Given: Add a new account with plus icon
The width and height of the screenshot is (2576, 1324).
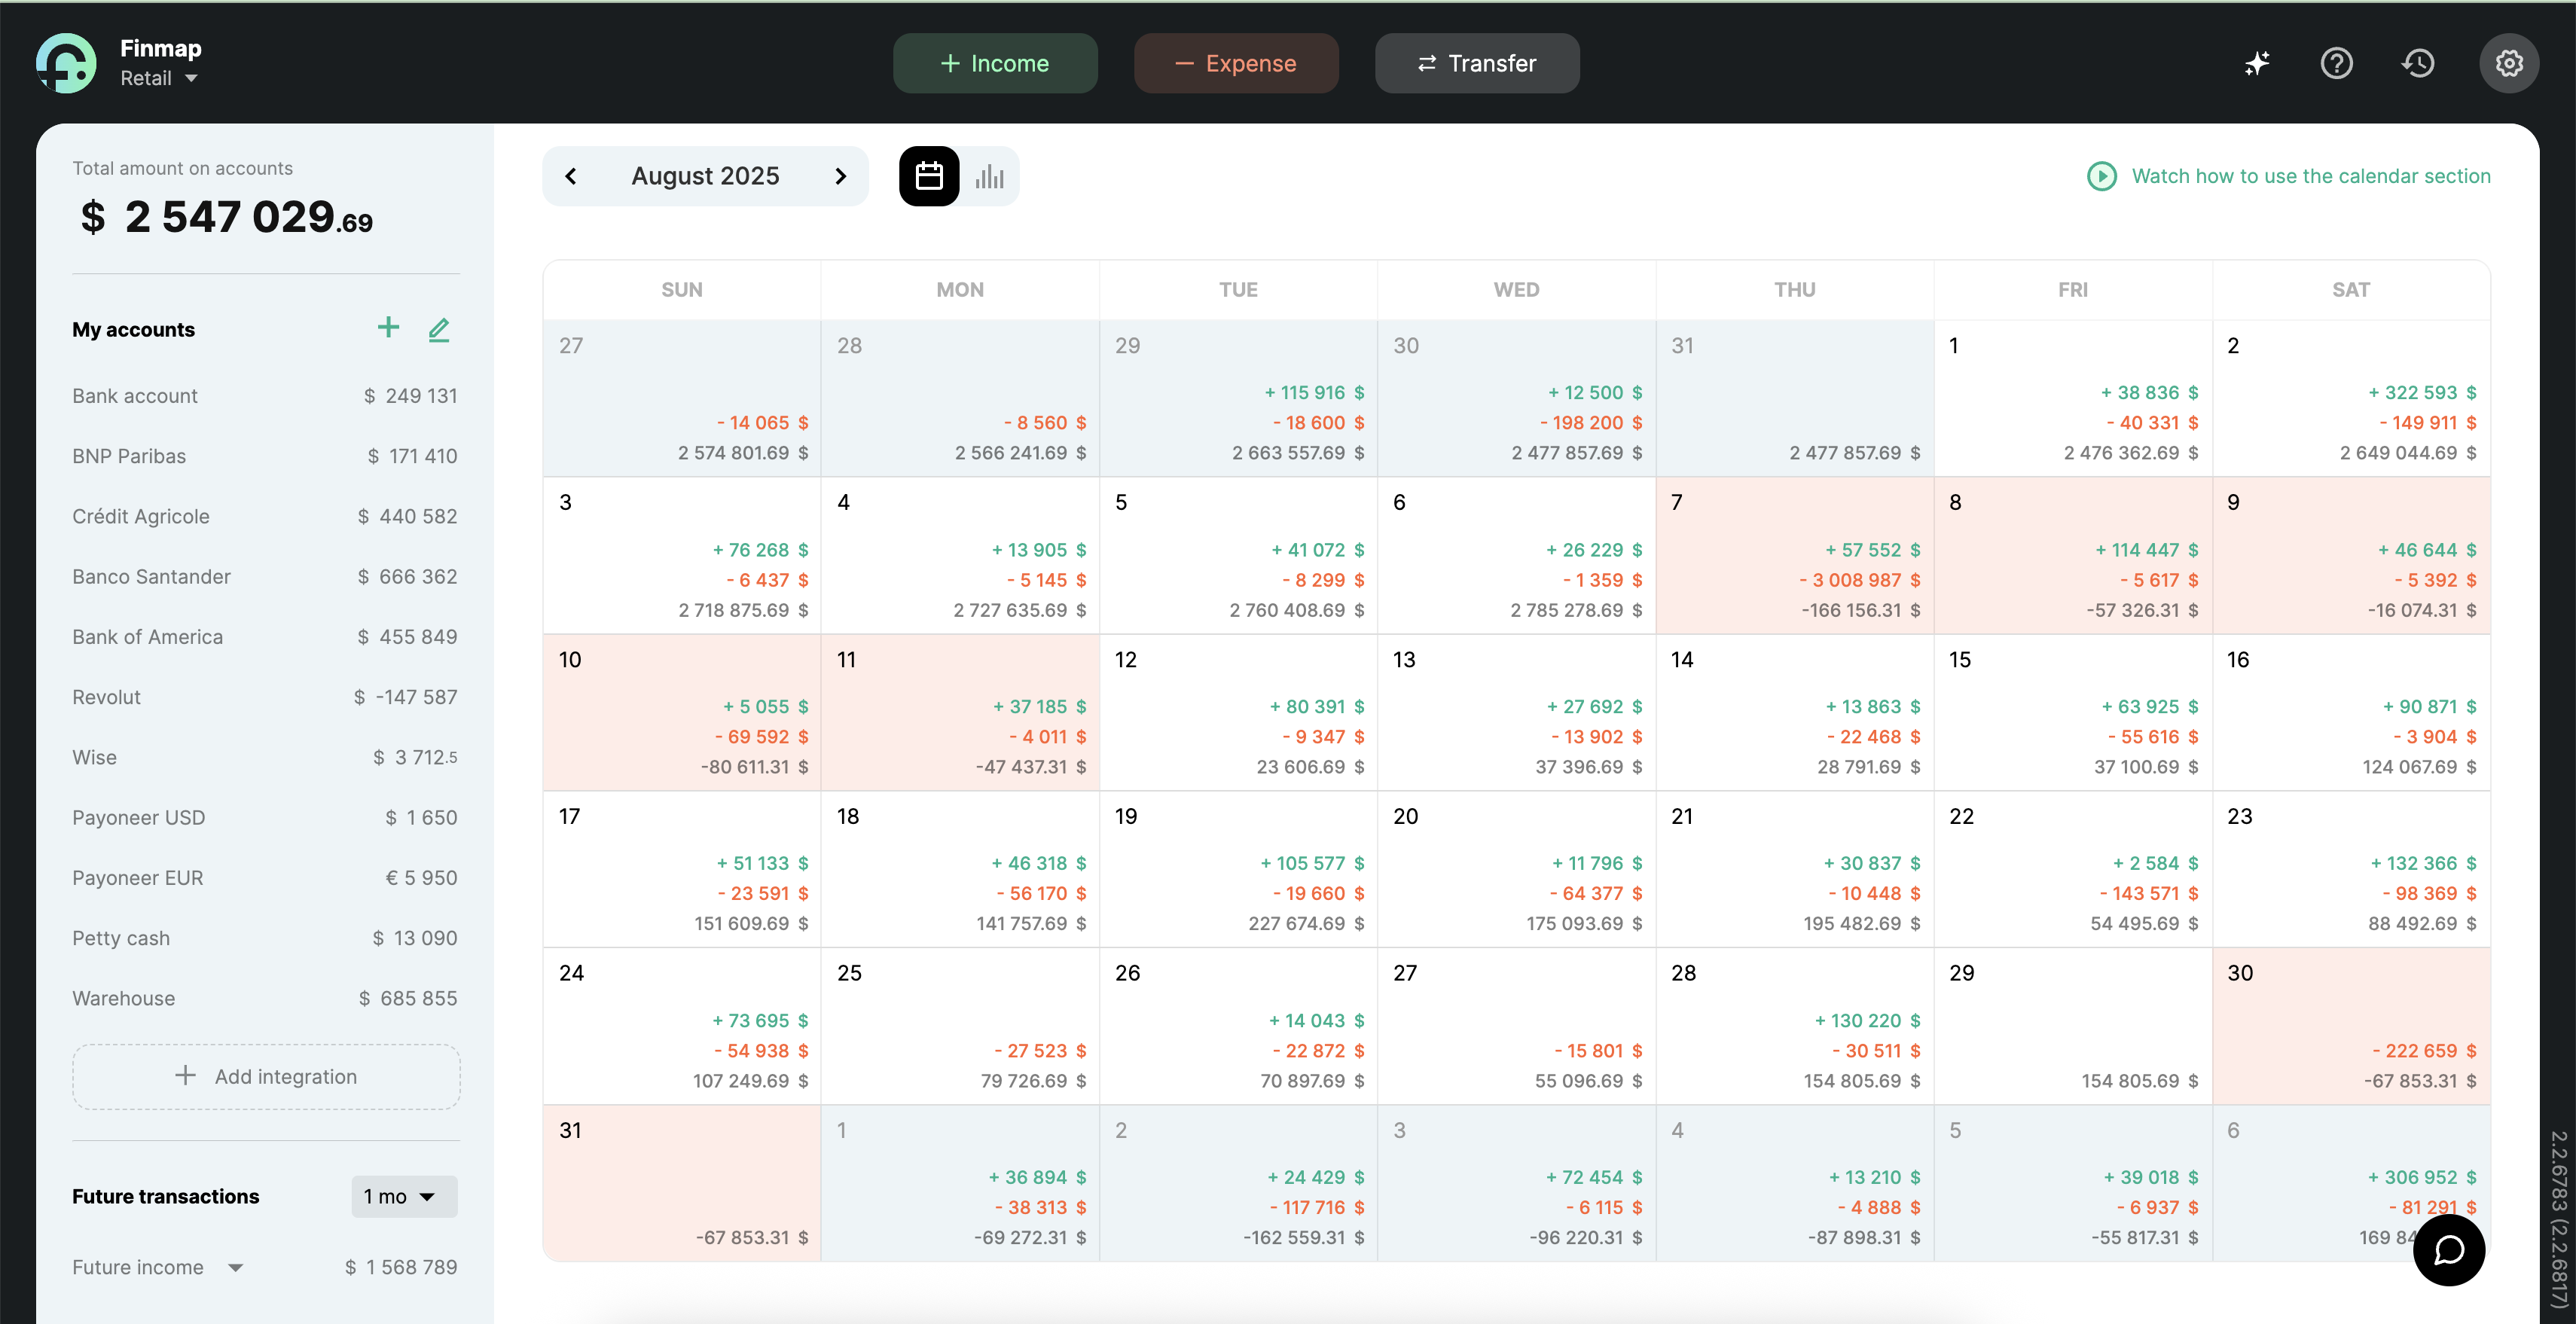Looking at the screenshot, I should (x=388, y=328).
